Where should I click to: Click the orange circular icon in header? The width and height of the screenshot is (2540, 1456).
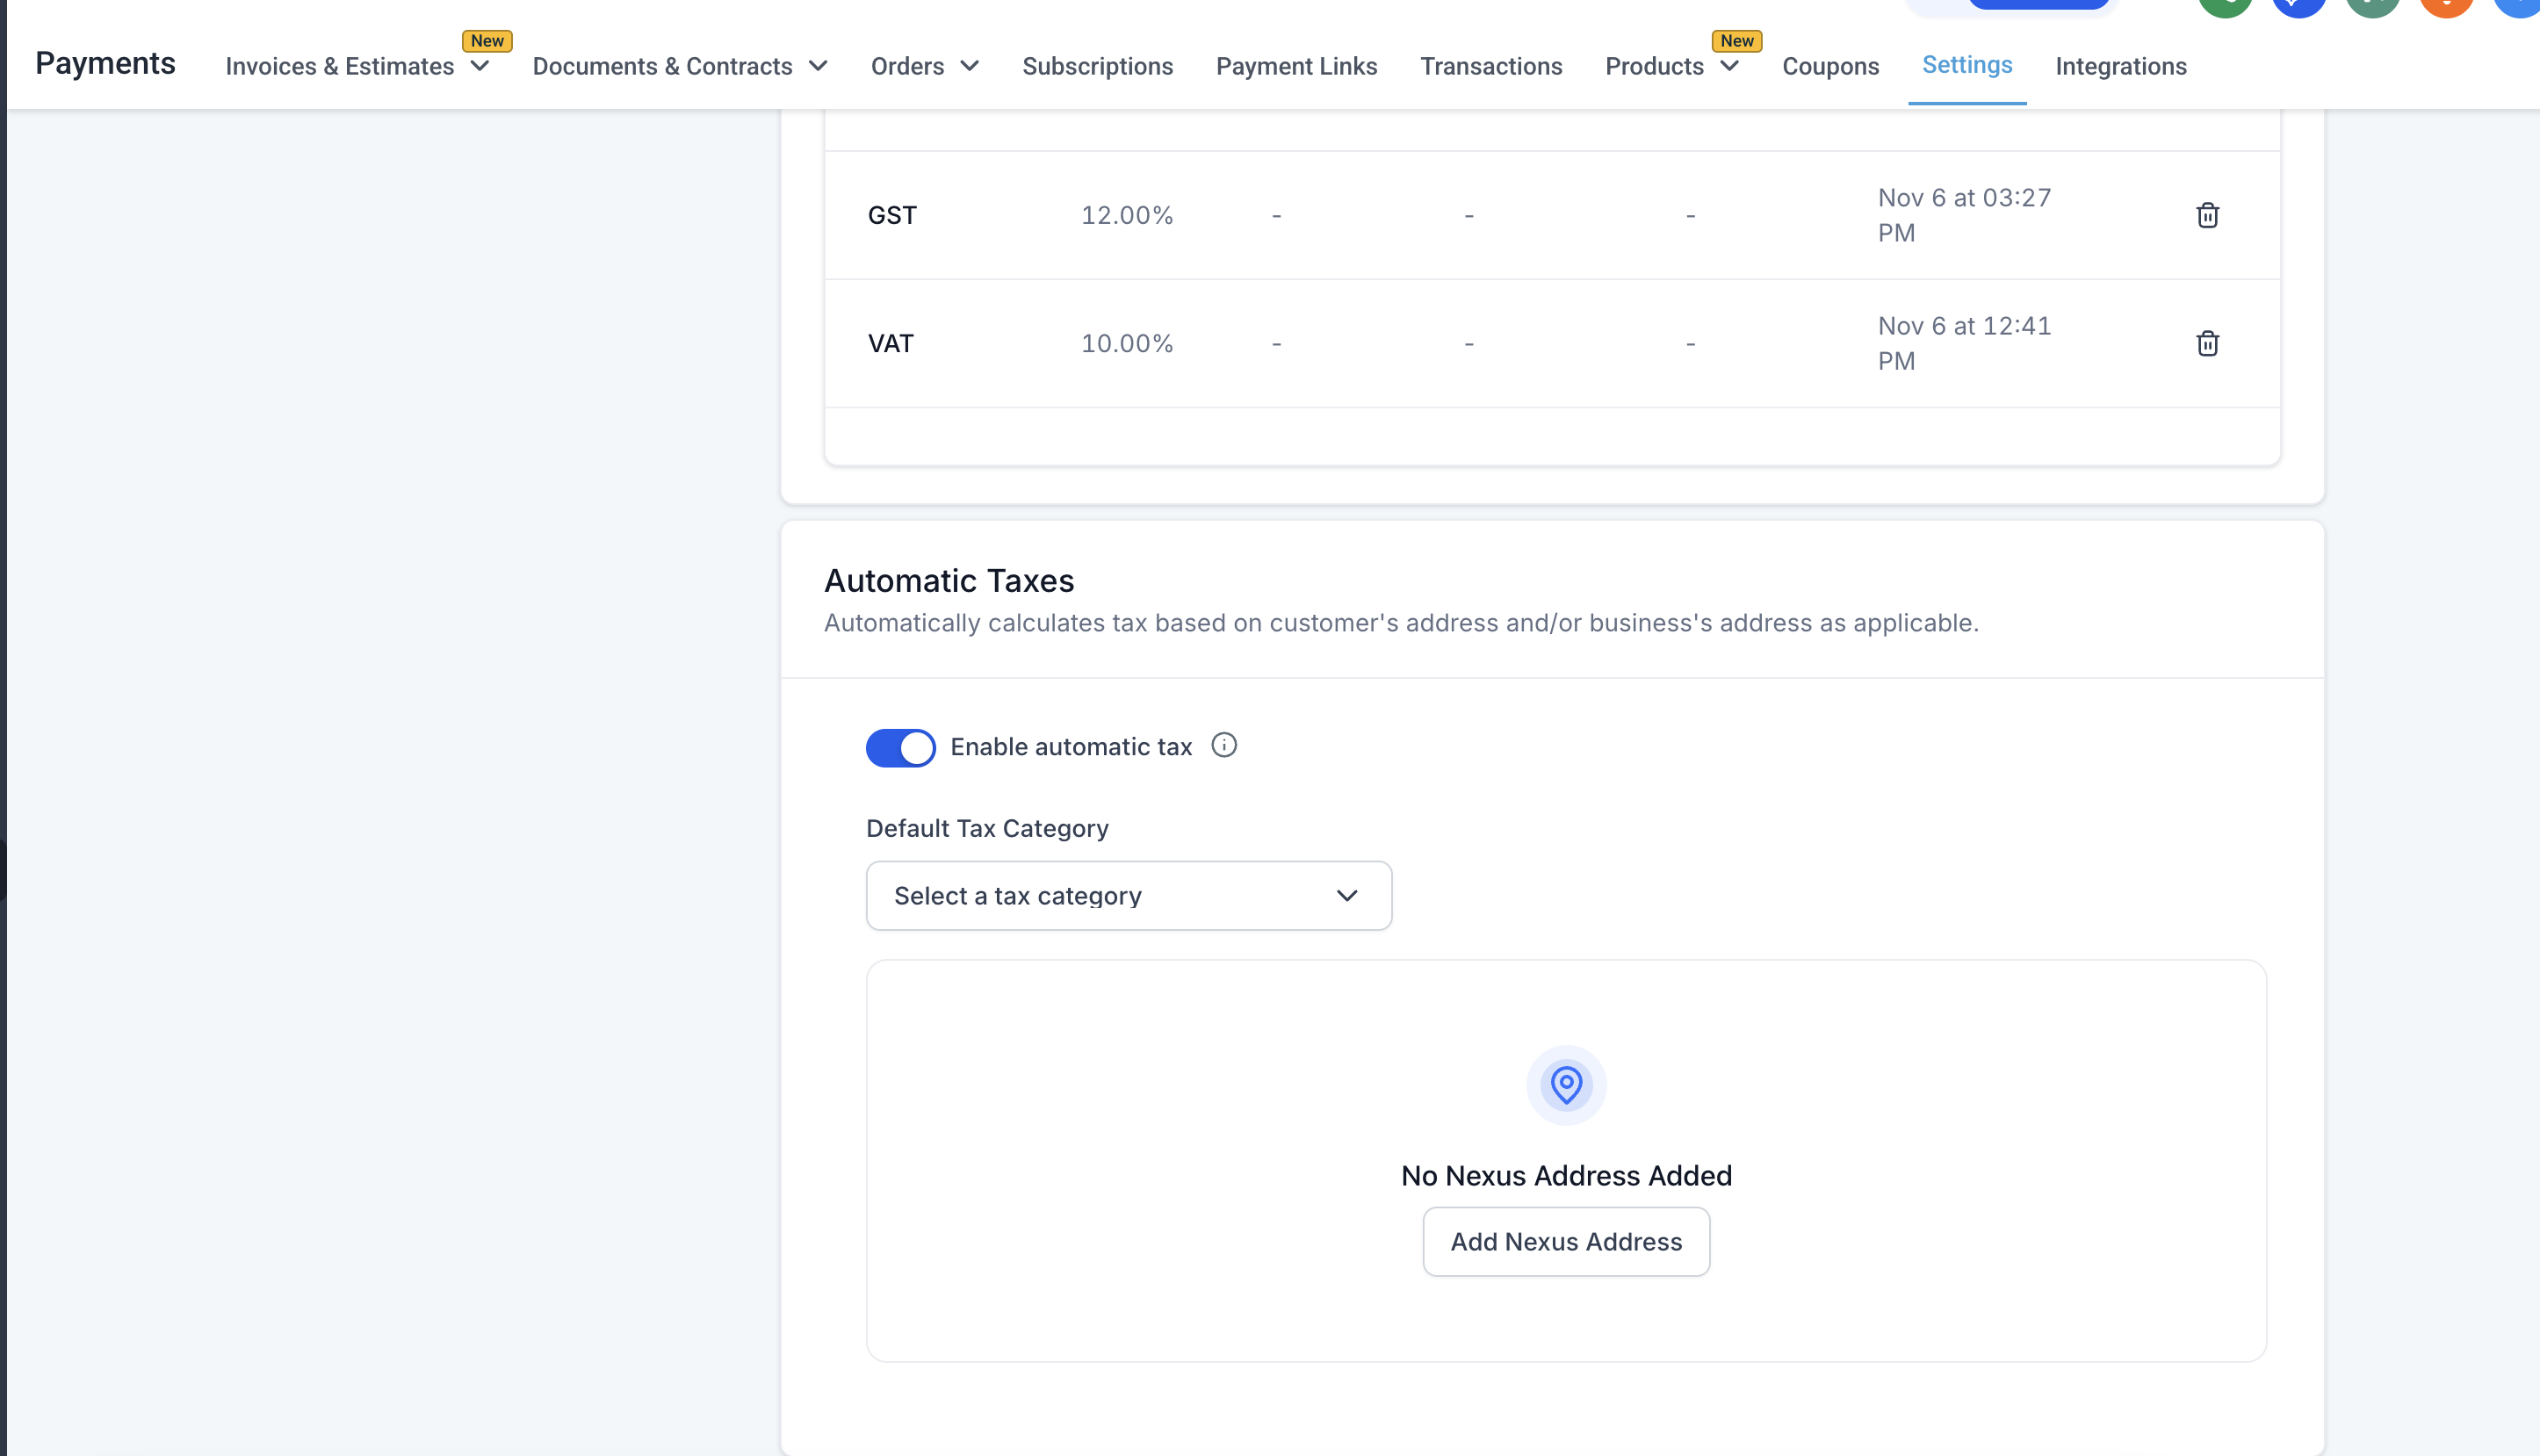pos(2446,6)
